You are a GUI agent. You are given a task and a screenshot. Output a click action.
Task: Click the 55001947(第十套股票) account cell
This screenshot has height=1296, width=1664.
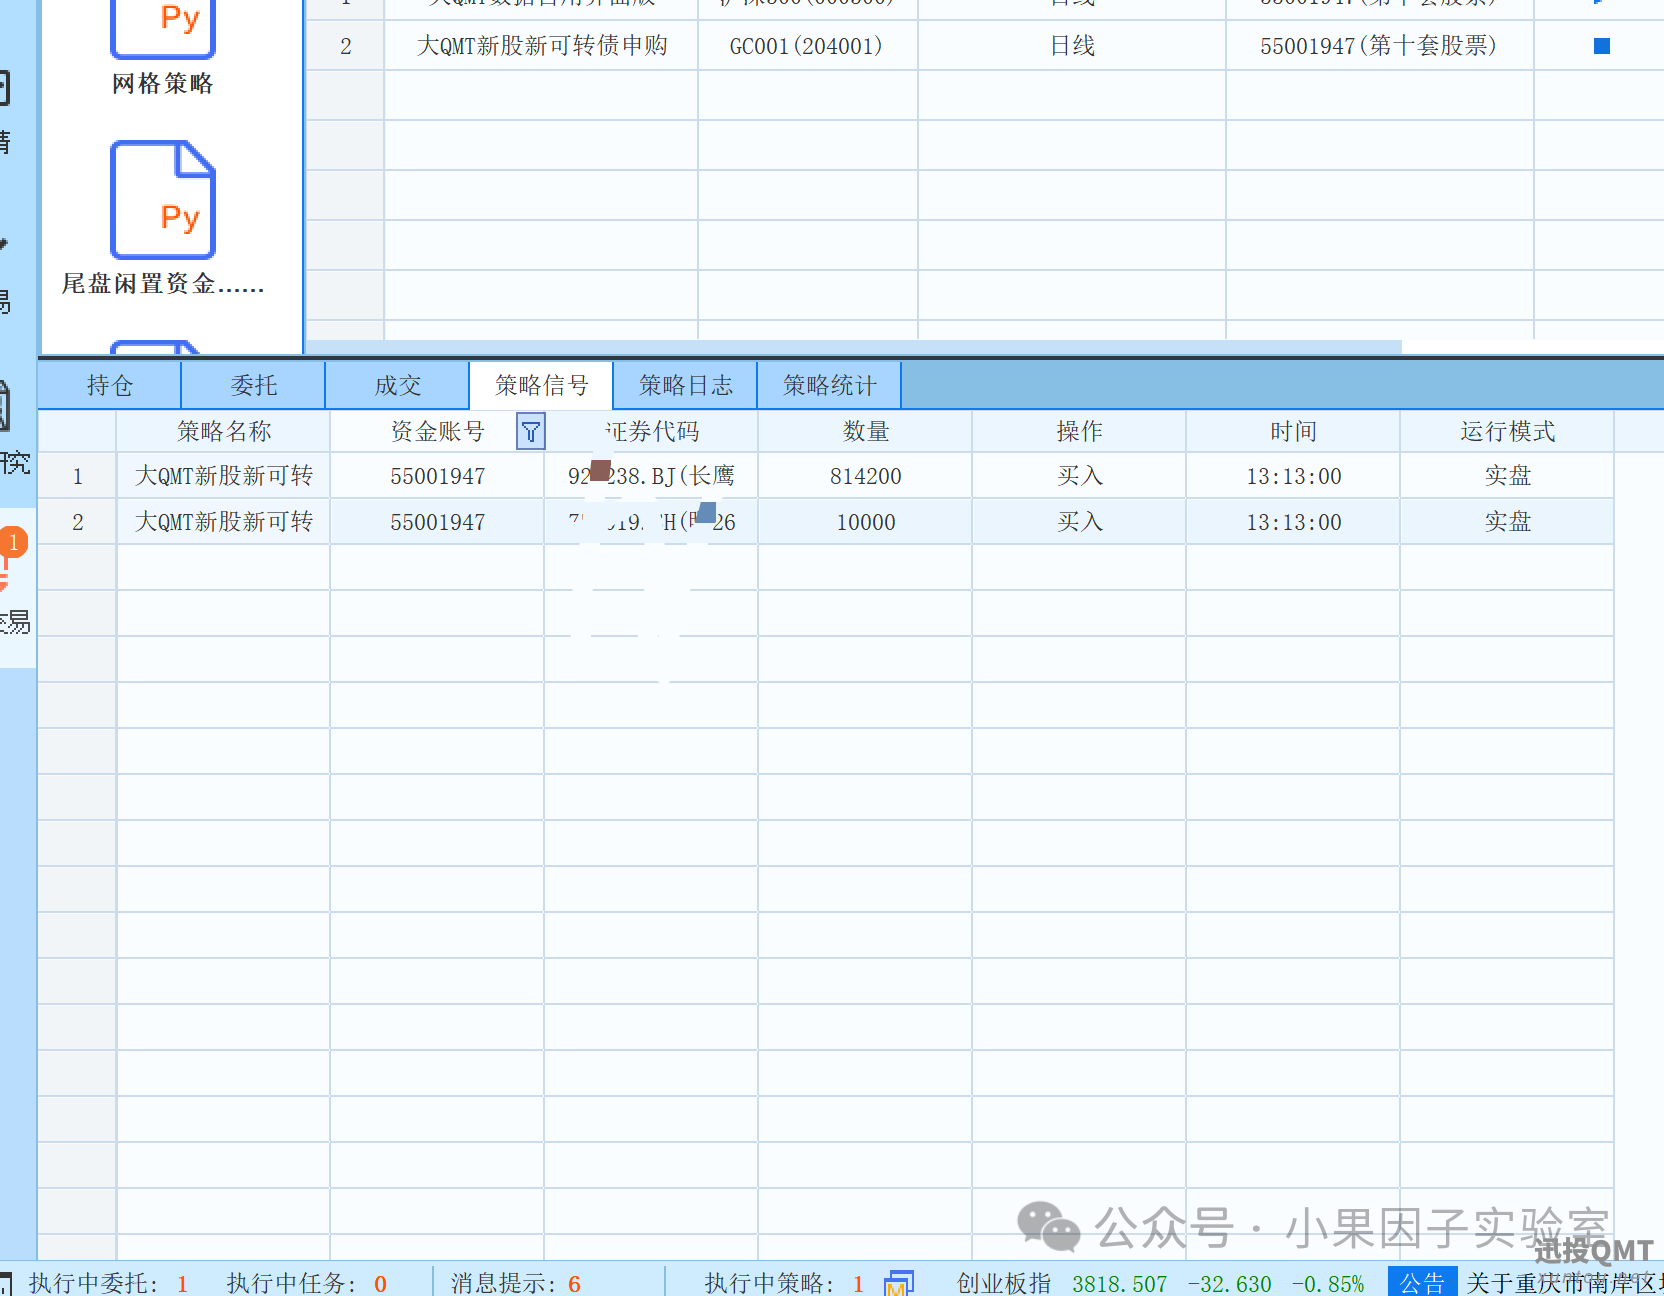point(1379,46)
